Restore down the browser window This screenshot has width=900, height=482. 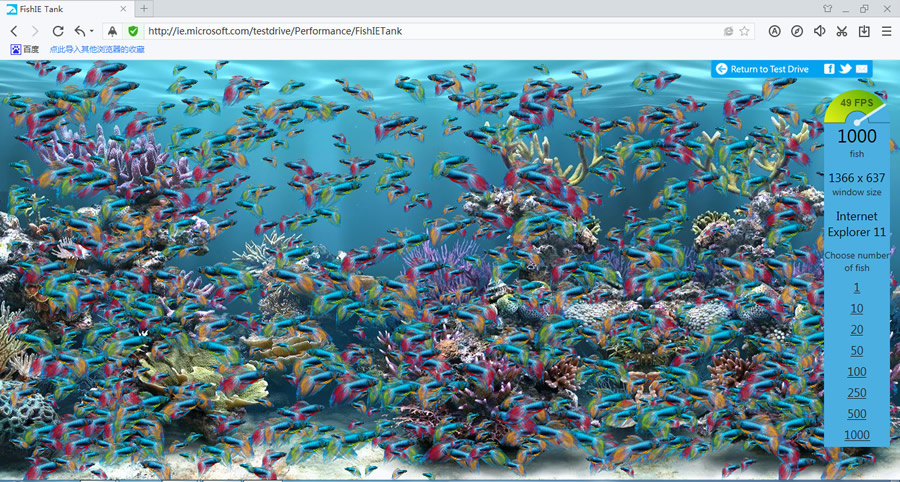(864, 9)
